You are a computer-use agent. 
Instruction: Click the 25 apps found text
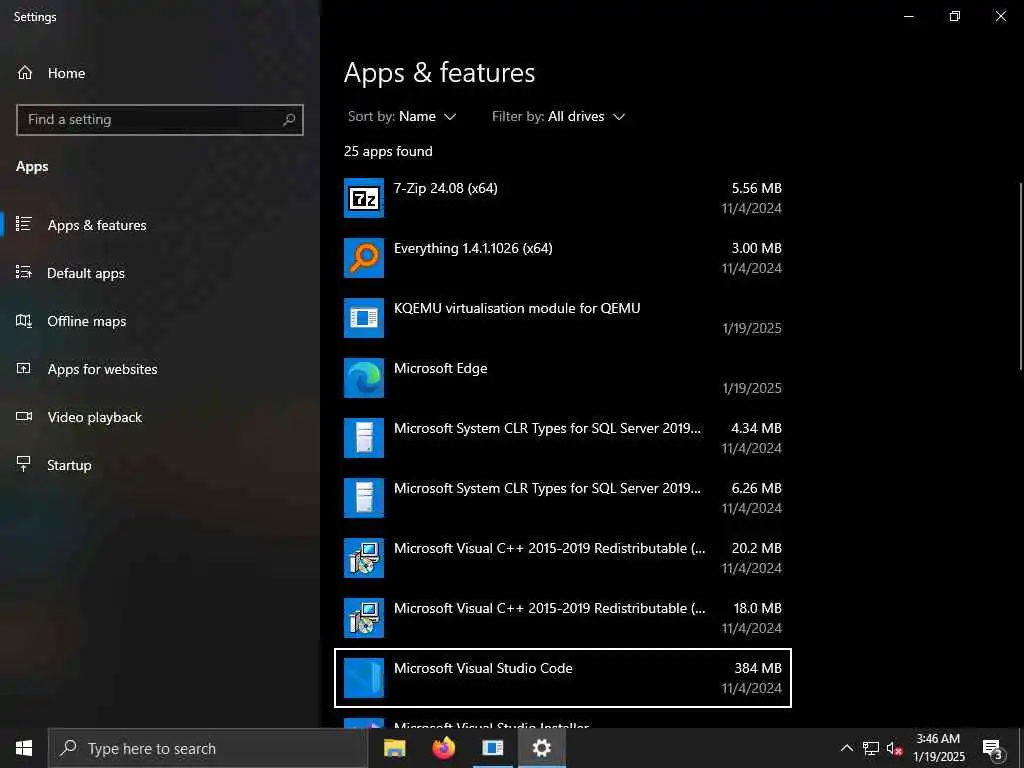388,151
